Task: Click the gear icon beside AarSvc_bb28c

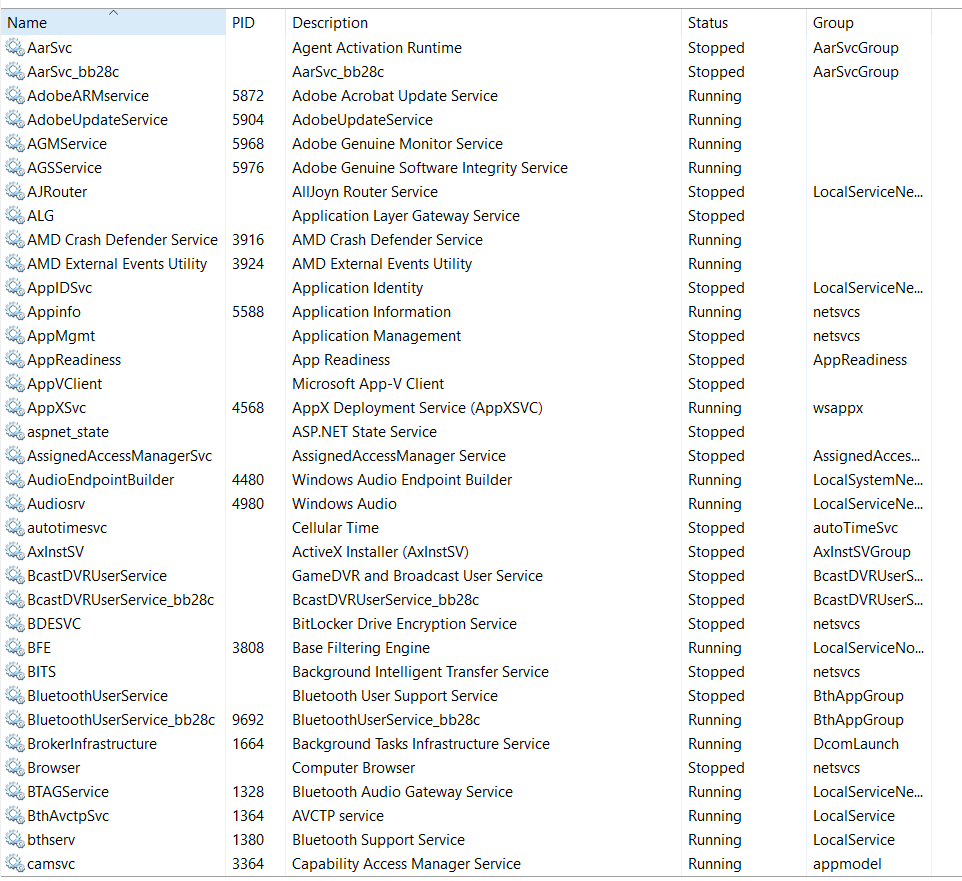Action: tap(15, 71)
